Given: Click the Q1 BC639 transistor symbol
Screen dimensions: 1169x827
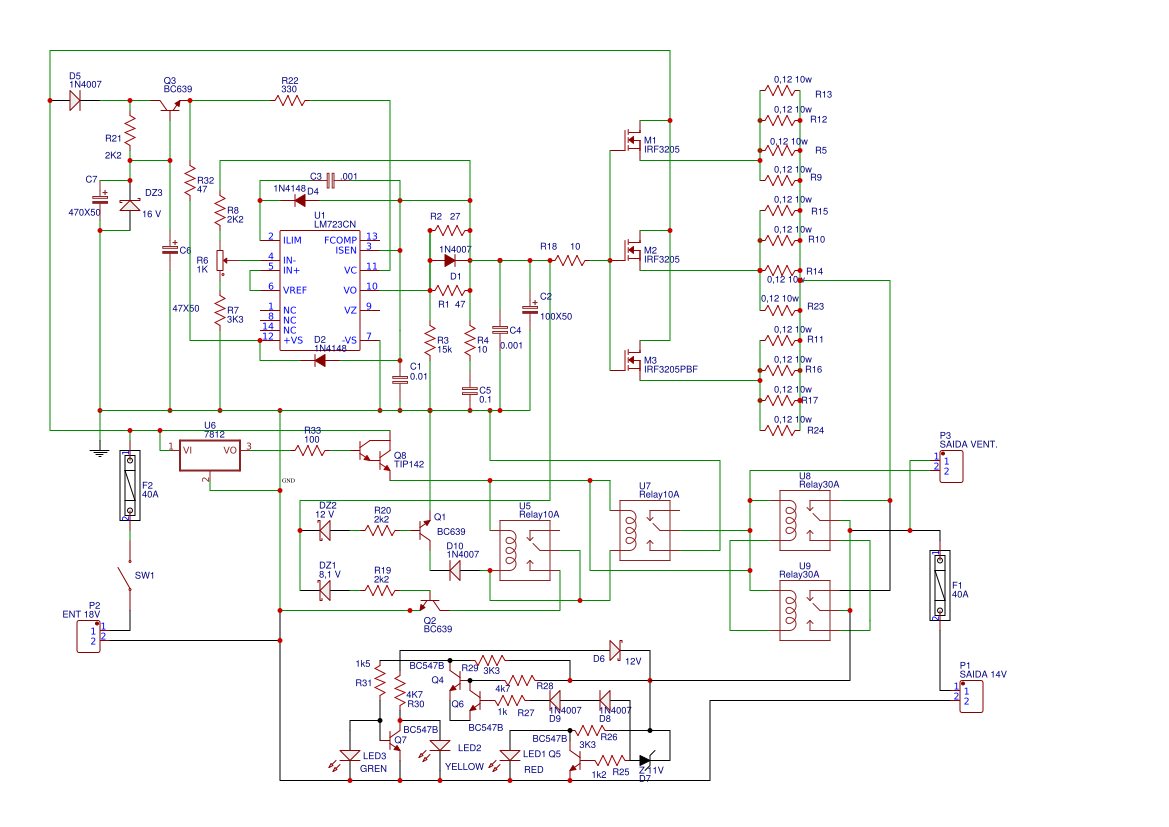Looking at the screenshot, I should pos(423,529).
